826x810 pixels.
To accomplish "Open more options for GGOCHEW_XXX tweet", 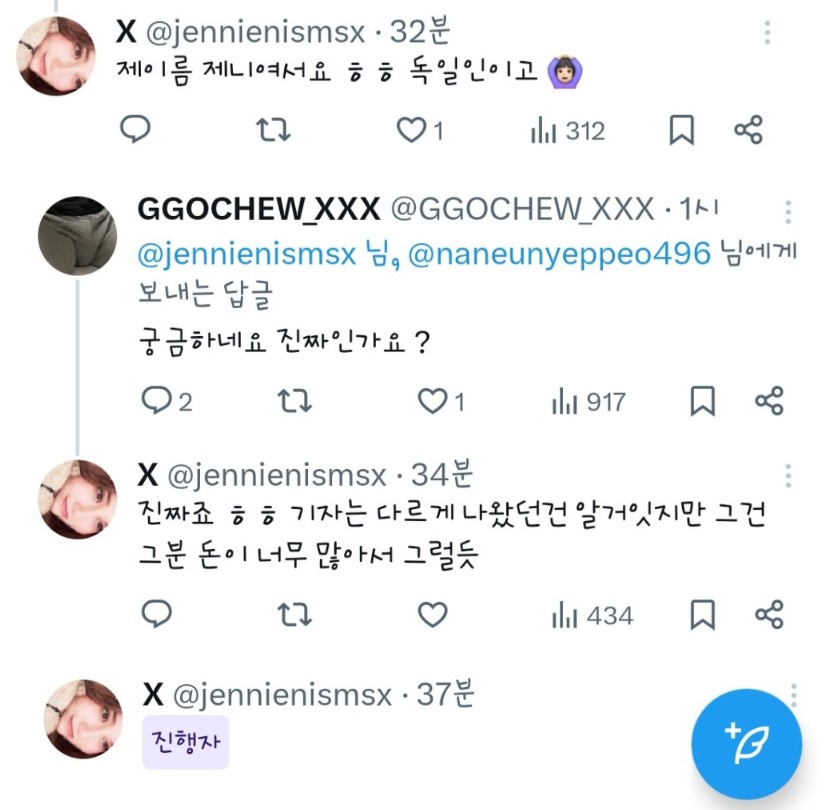I will pyautogui.click(x=789, y=212).
